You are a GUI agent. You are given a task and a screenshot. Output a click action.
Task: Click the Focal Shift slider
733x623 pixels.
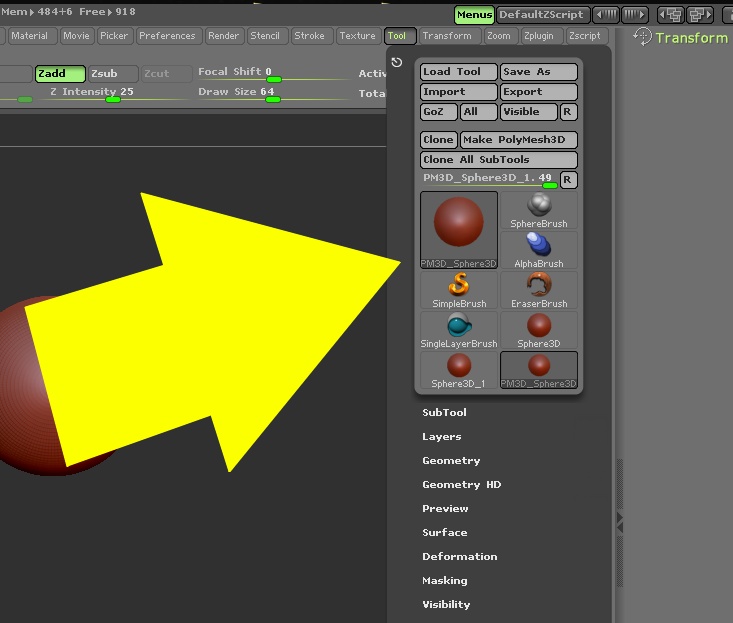pos(273,74)
